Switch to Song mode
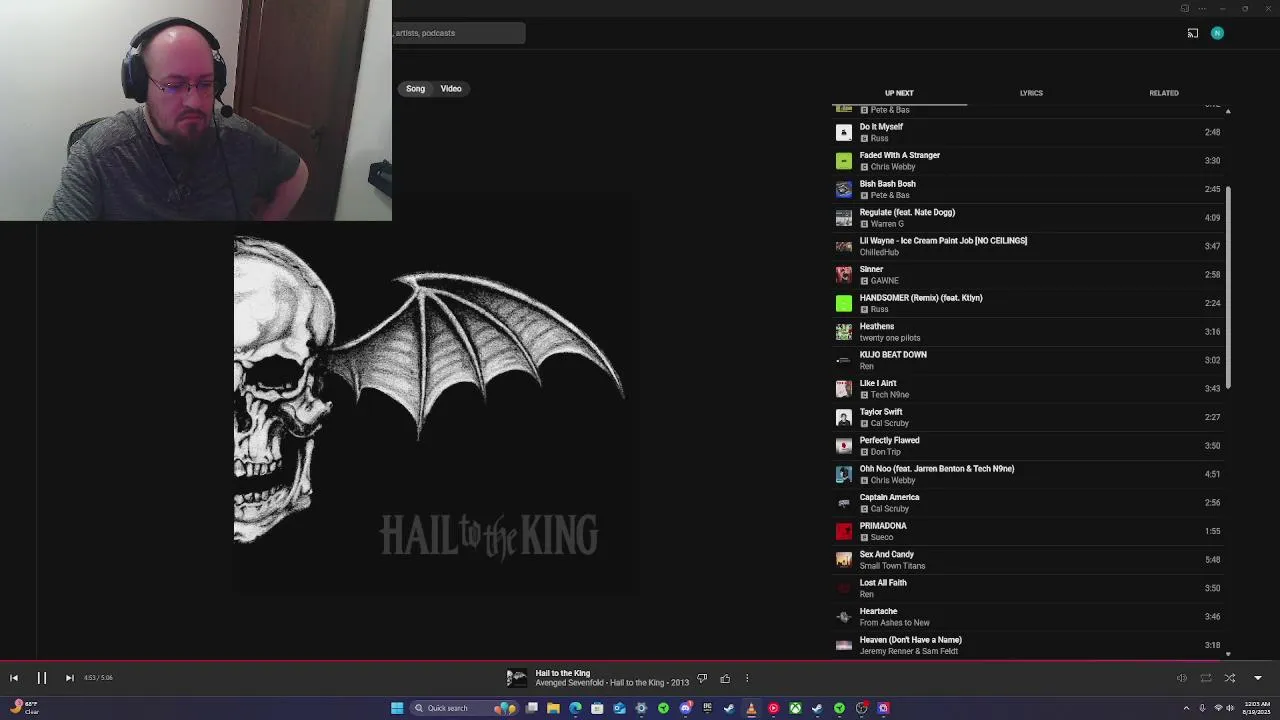The height and width of the screenshot is (720, 1280). point(415,89)
